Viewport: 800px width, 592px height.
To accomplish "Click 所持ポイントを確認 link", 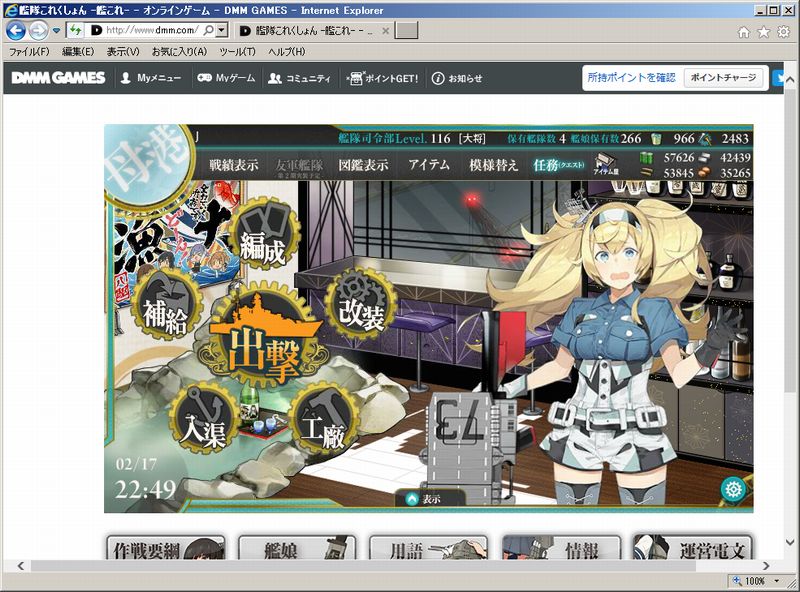I will pos(631,78).
